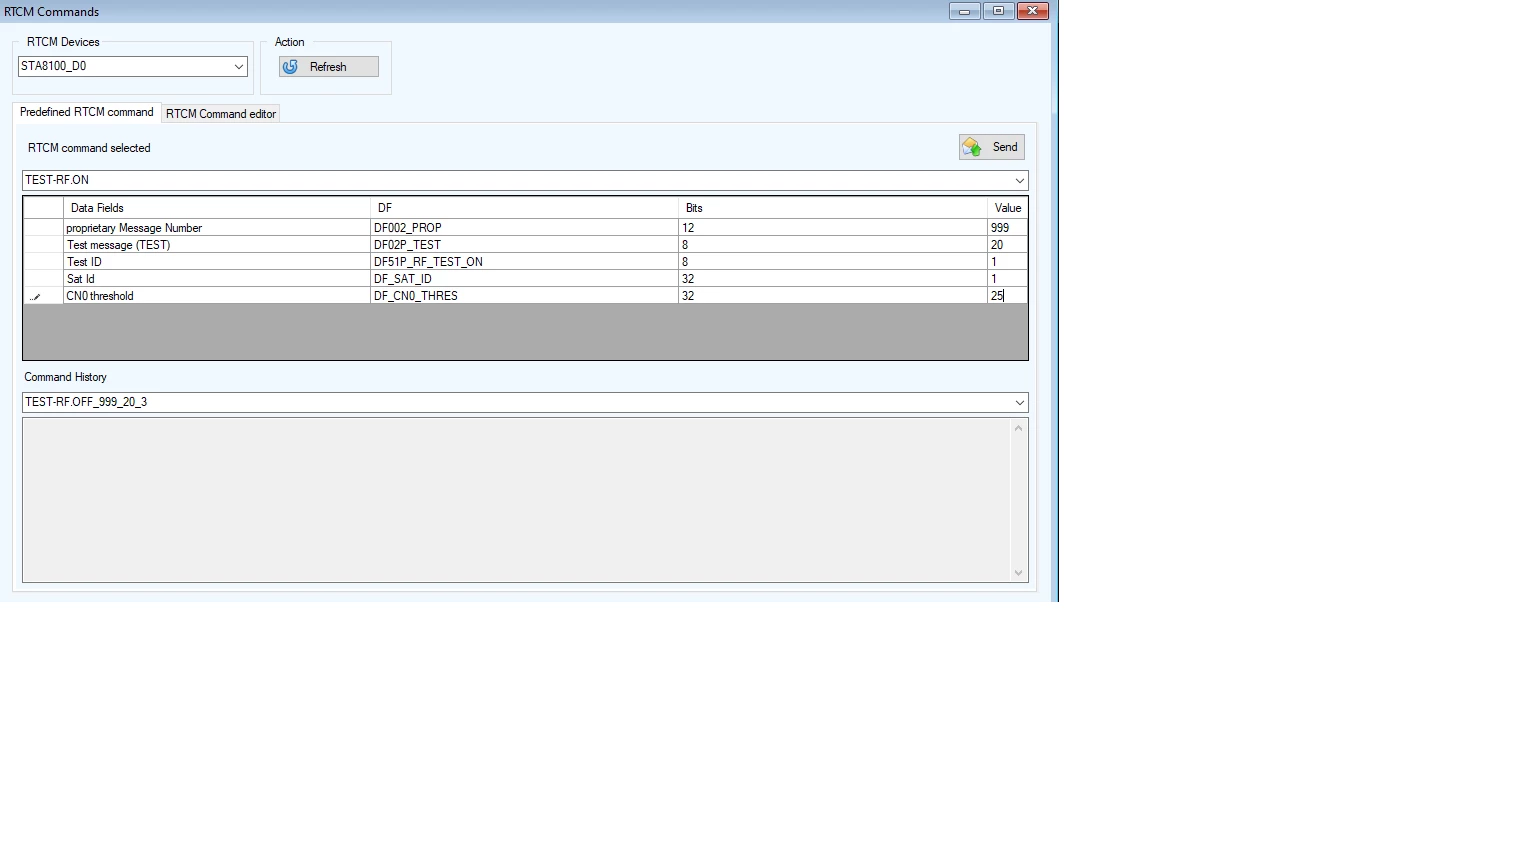The image size is (1536, 864).
Task: Click the log scrollbar up arrow
Action: tap(1019, 428)
